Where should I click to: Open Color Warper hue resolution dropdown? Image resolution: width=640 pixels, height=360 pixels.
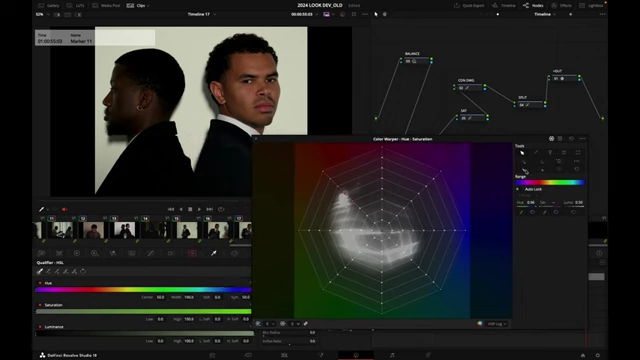click(x=270, y=324)
